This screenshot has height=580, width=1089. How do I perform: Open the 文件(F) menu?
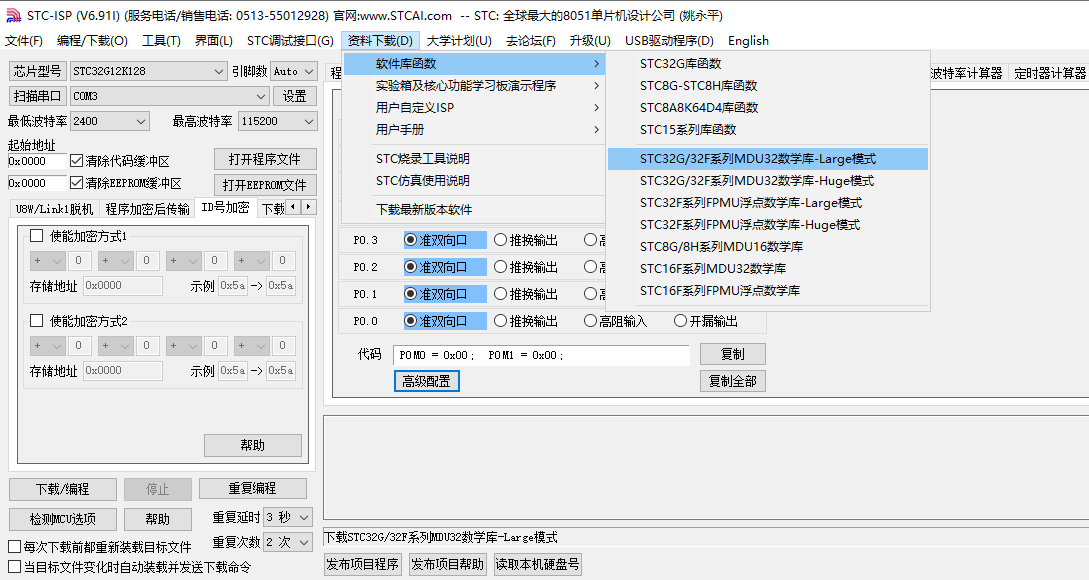24,41
